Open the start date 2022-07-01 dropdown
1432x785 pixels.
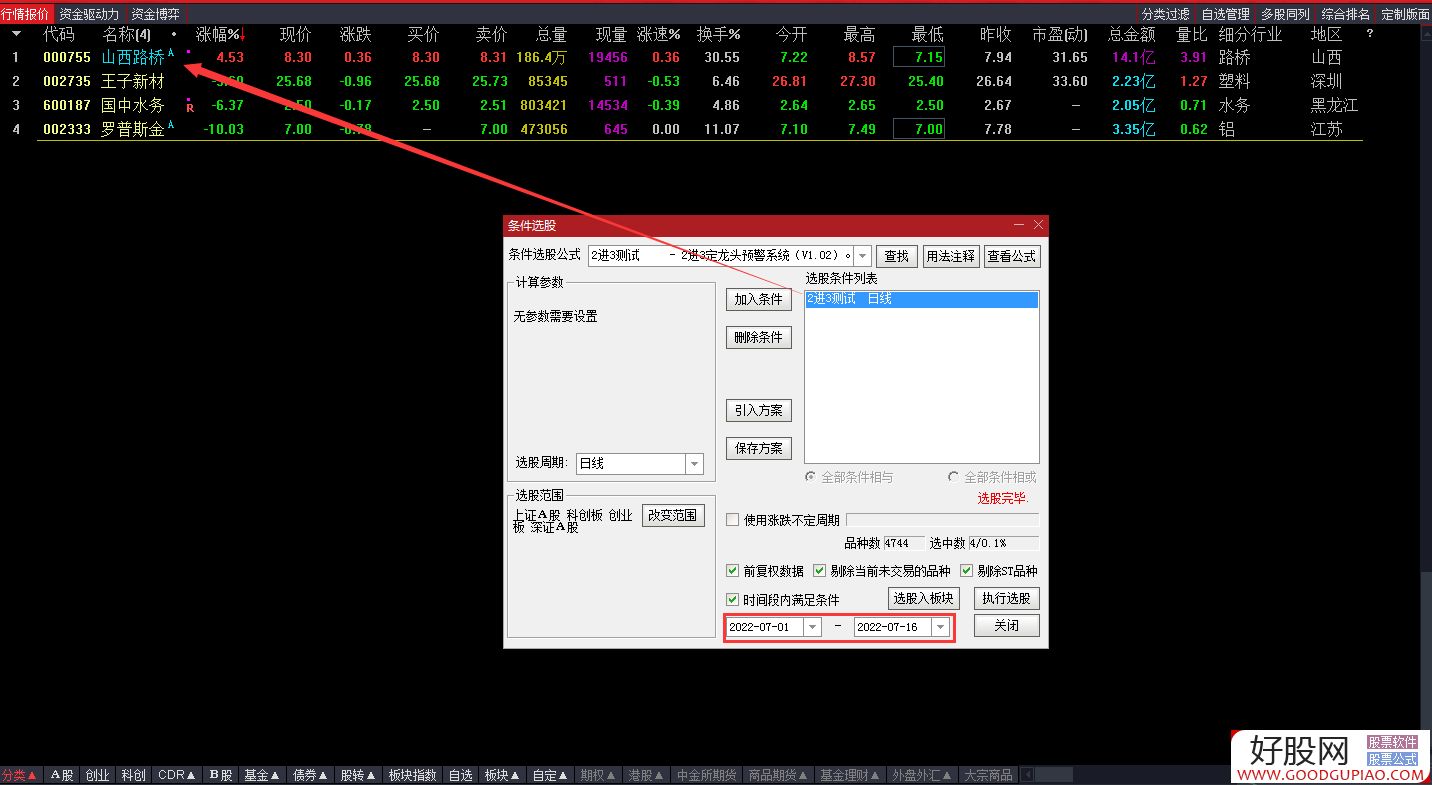812,627
